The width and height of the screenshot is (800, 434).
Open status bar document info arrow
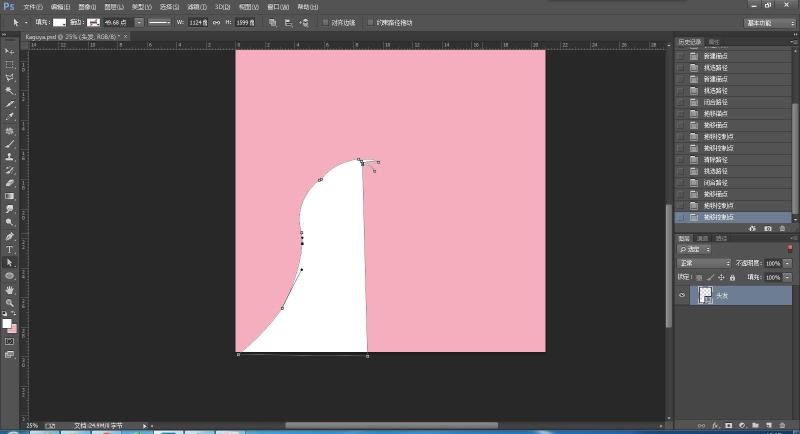(145, 425)
